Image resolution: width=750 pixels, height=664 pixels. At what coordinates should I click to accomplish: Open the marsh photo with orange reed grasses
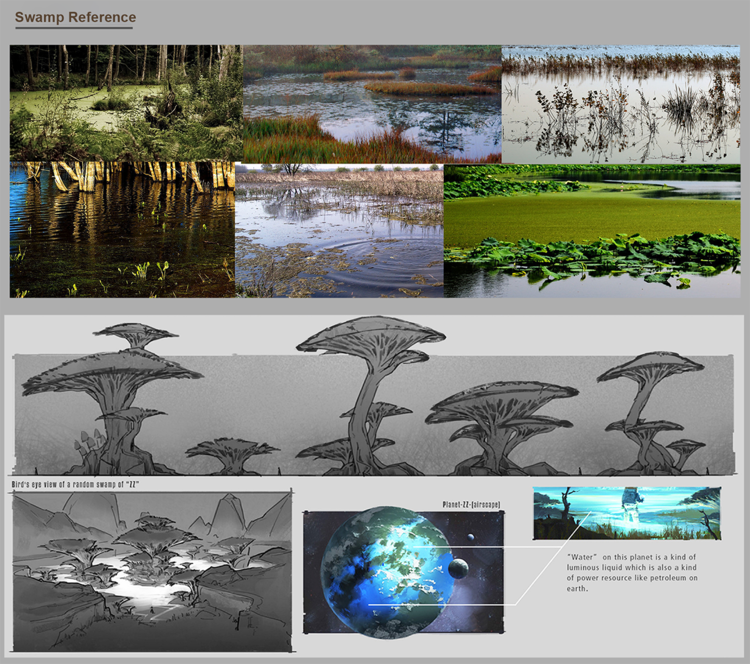371,103
